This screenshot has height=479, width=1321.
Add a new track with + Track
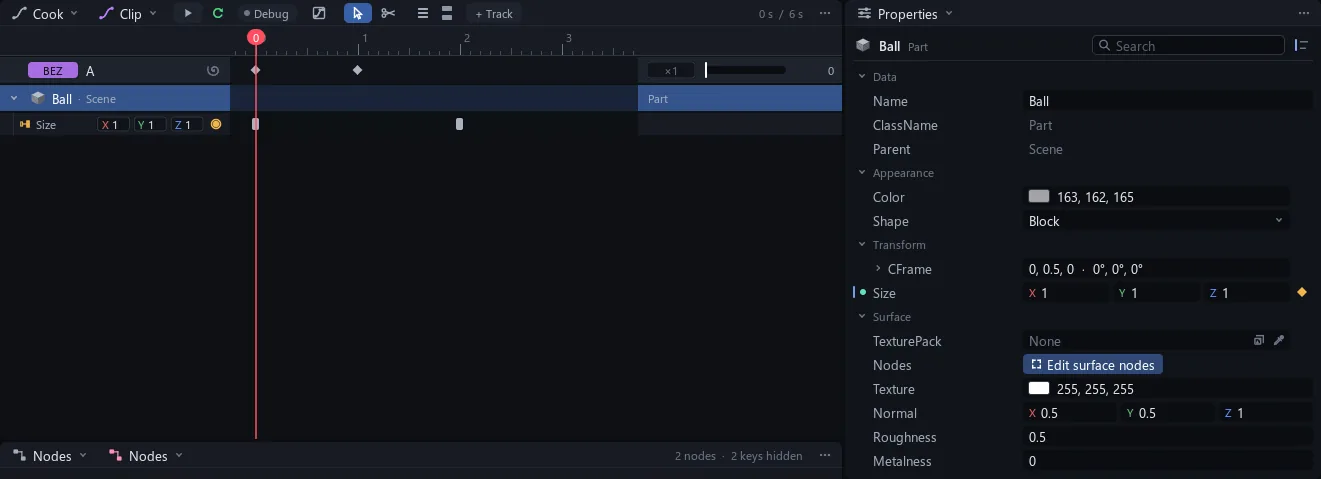pyautogui.click(x=494, y=14)
